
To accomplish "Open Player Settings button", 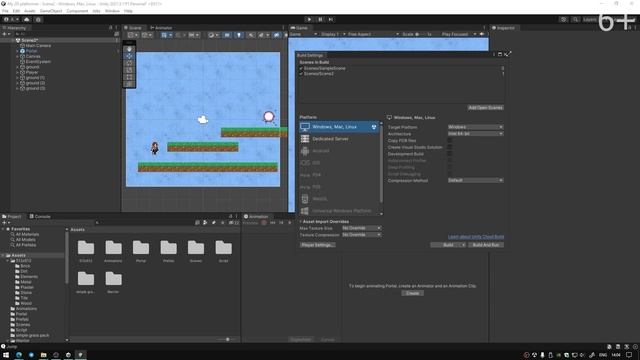I will coord(317,245).
